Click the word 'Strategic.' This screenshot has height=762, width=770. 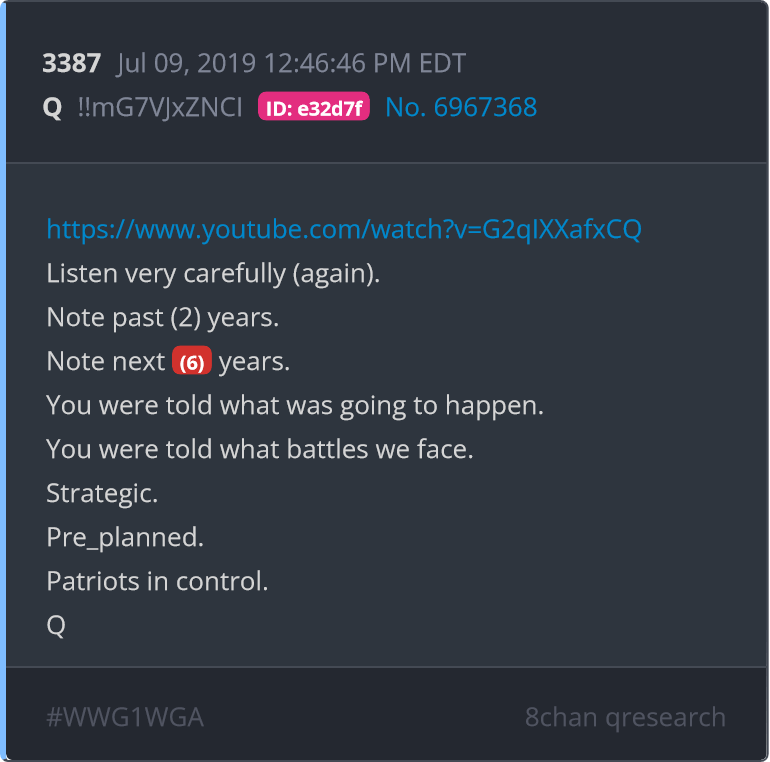coord(102,493)
